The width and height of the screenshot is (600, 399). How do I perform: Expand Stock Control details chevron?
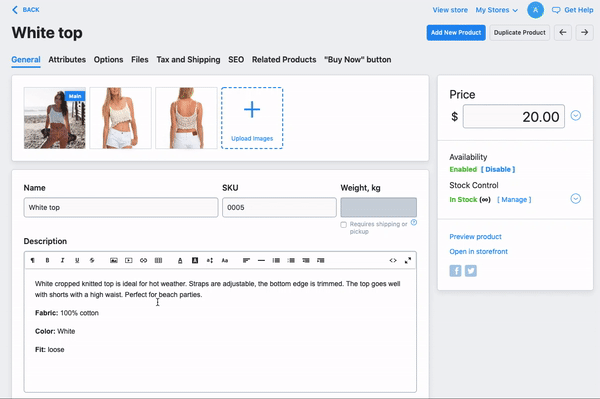[x=576, y=199]
